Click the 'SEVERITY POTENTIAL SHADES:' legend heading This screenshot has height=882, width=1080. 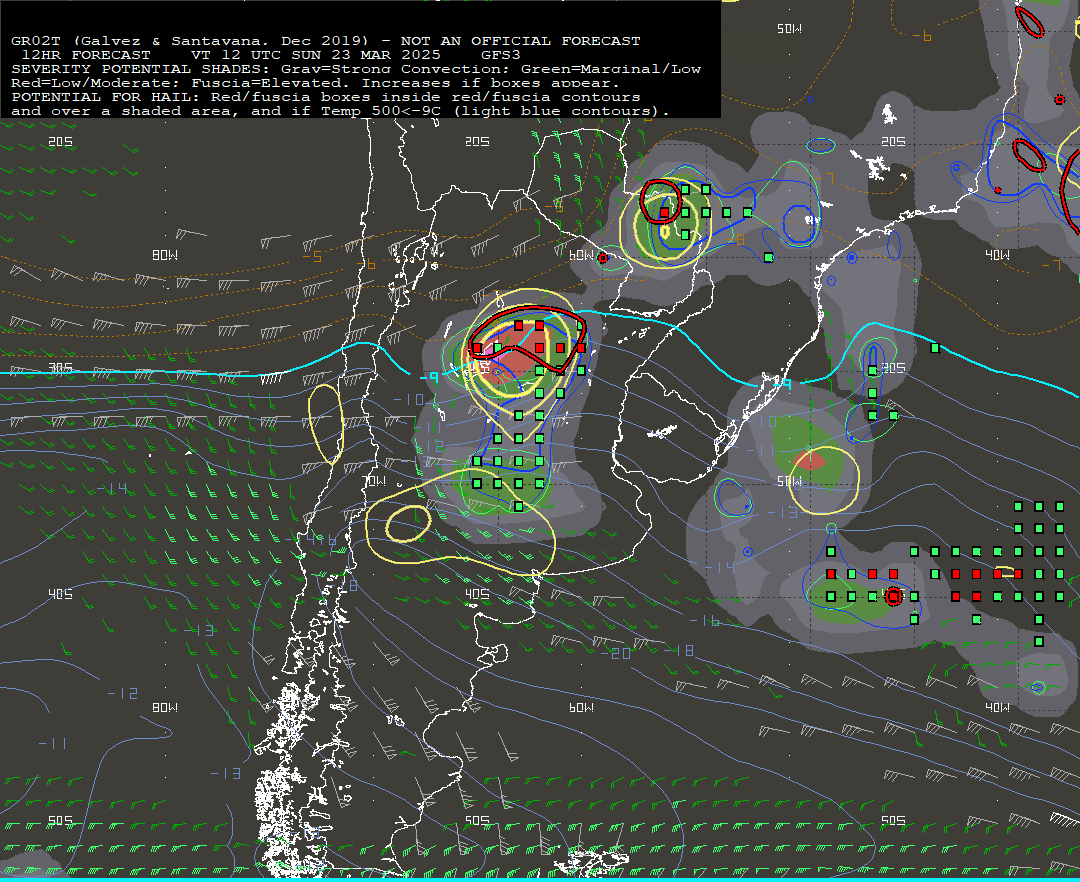tap(141, 69)
